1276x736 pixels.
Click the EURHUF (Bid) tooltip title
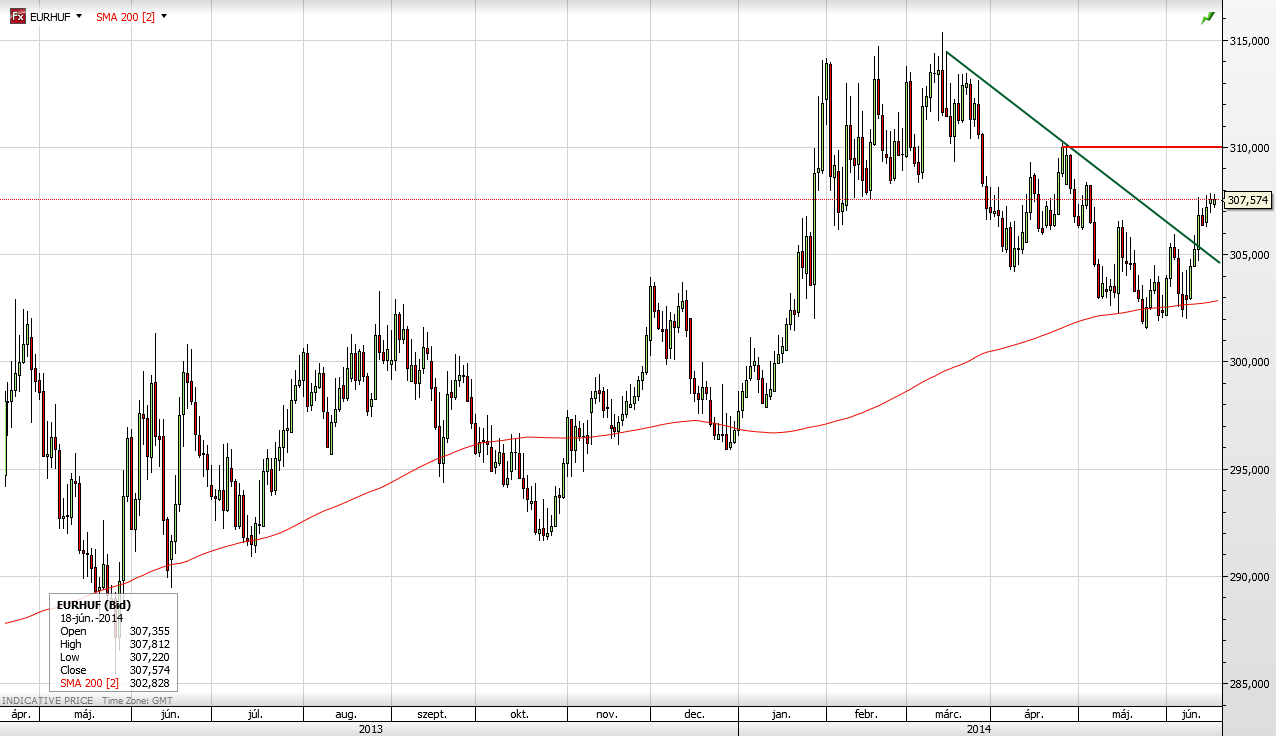[94, 605]
